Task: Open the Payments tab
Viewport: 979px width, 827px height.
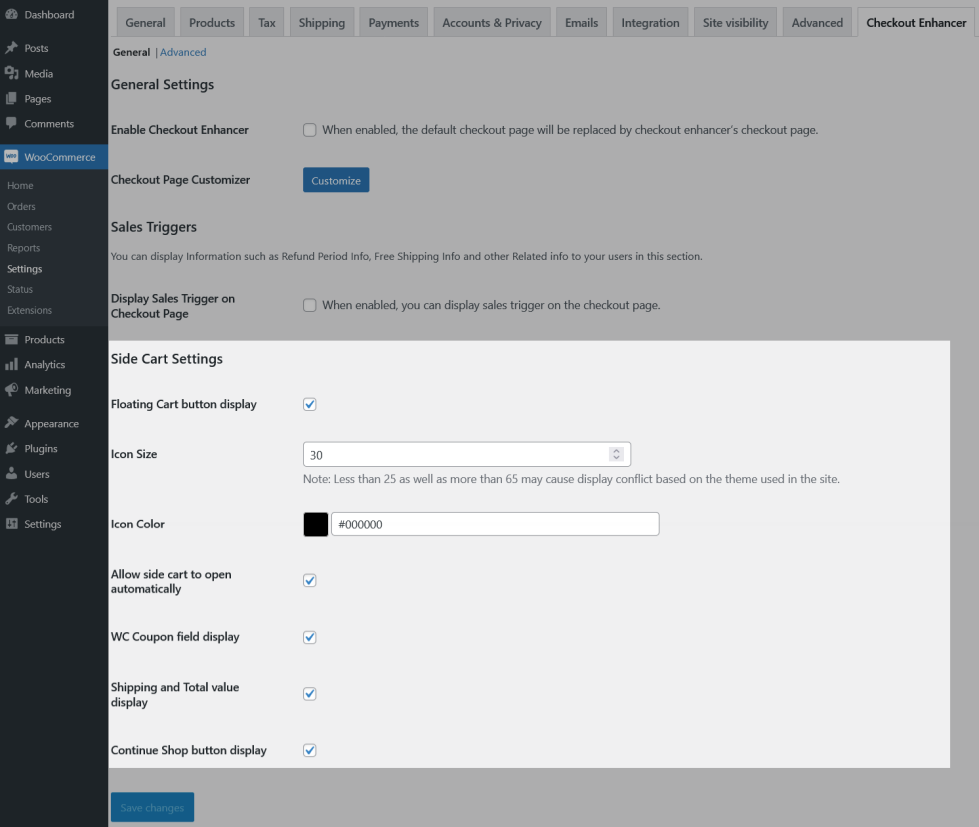Action: pos(393,22)
